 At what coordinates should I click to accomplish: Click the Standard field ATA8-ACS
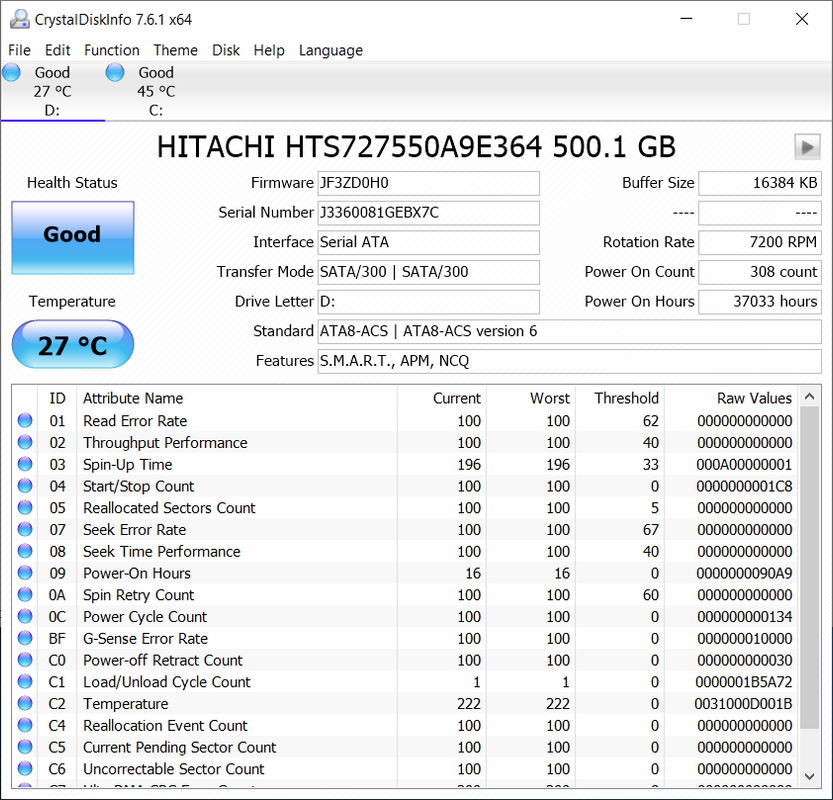point(570,332)
